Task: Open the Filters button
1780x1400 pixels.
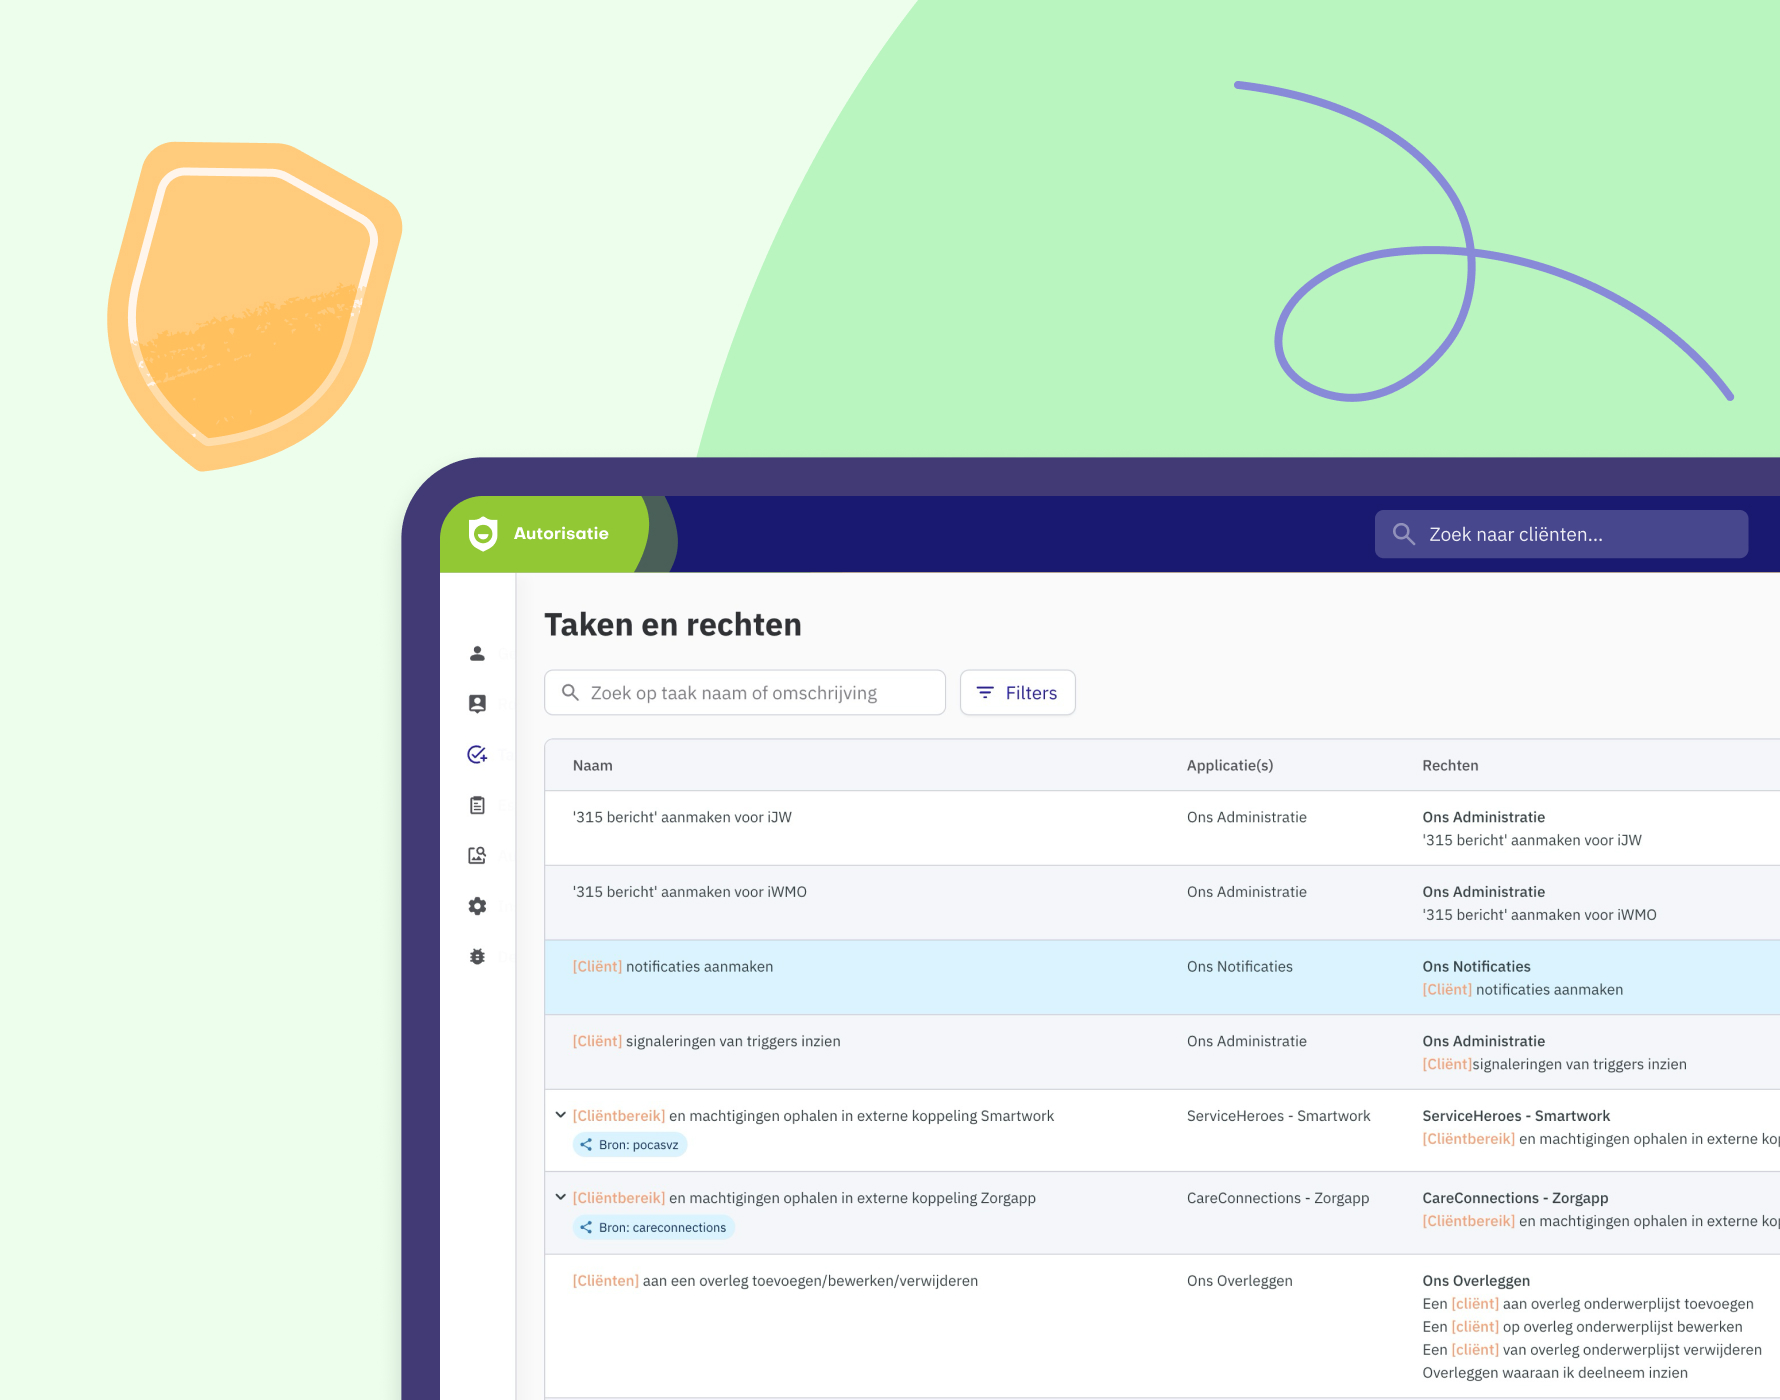Action: point(1017,693)
